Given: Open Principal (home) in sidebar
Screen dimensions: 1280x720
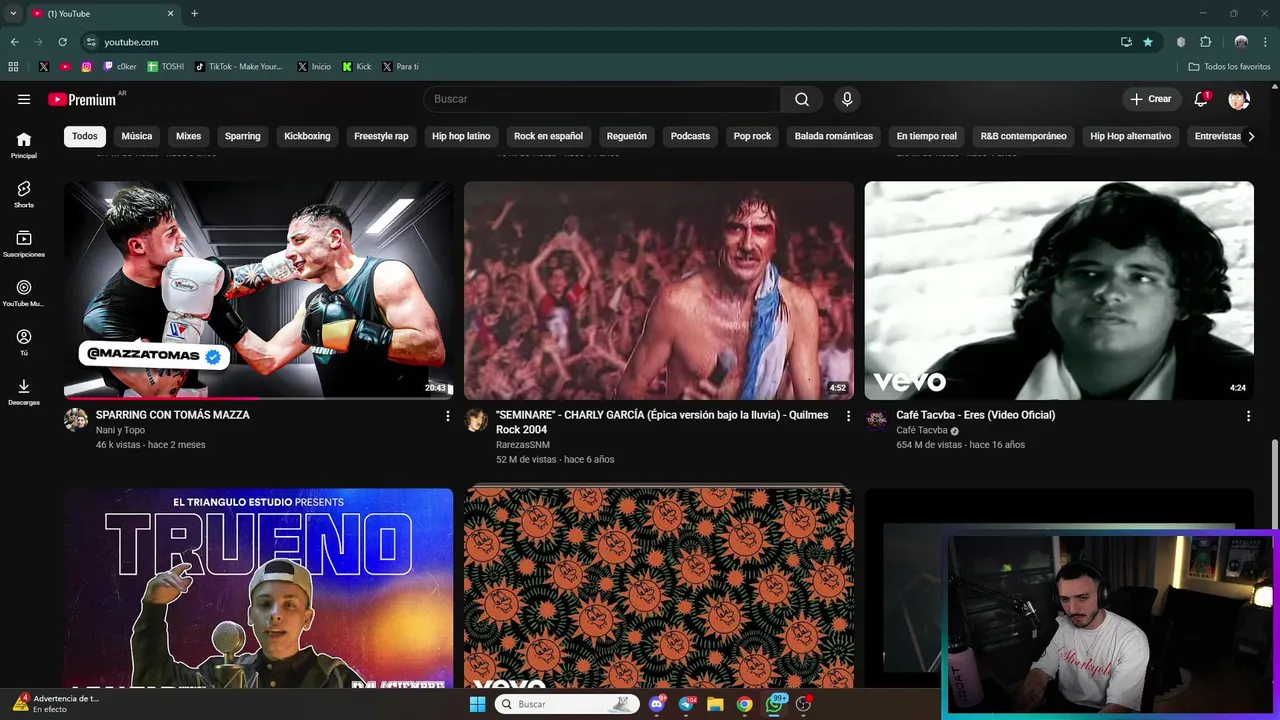Looking at the screenshot, I should (24, 145).
